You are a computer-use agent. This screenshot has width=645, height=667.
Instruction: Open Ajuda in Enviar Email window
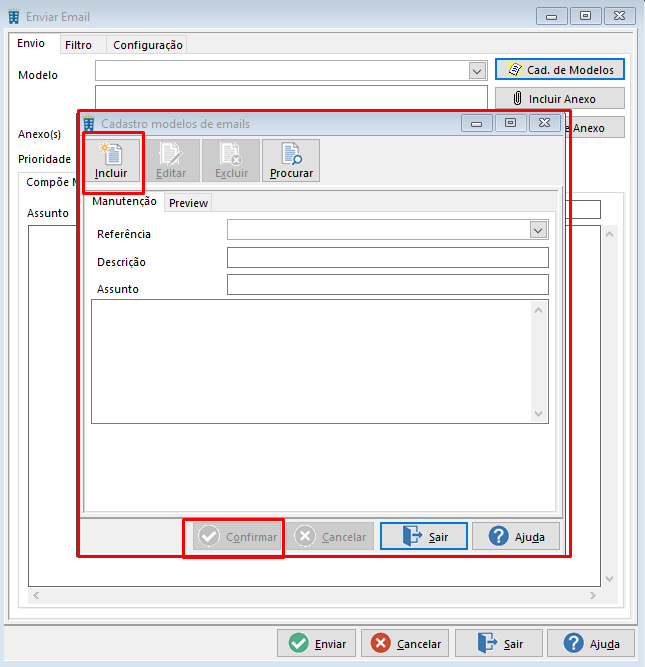point(591,644)
